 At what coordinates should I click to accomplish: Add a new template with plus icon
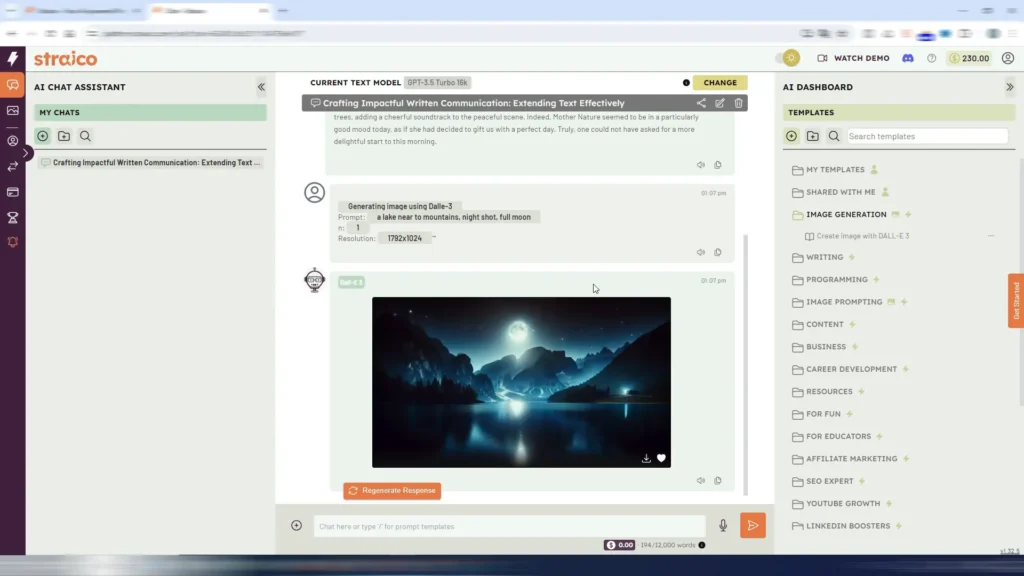[x=792, y=136]
